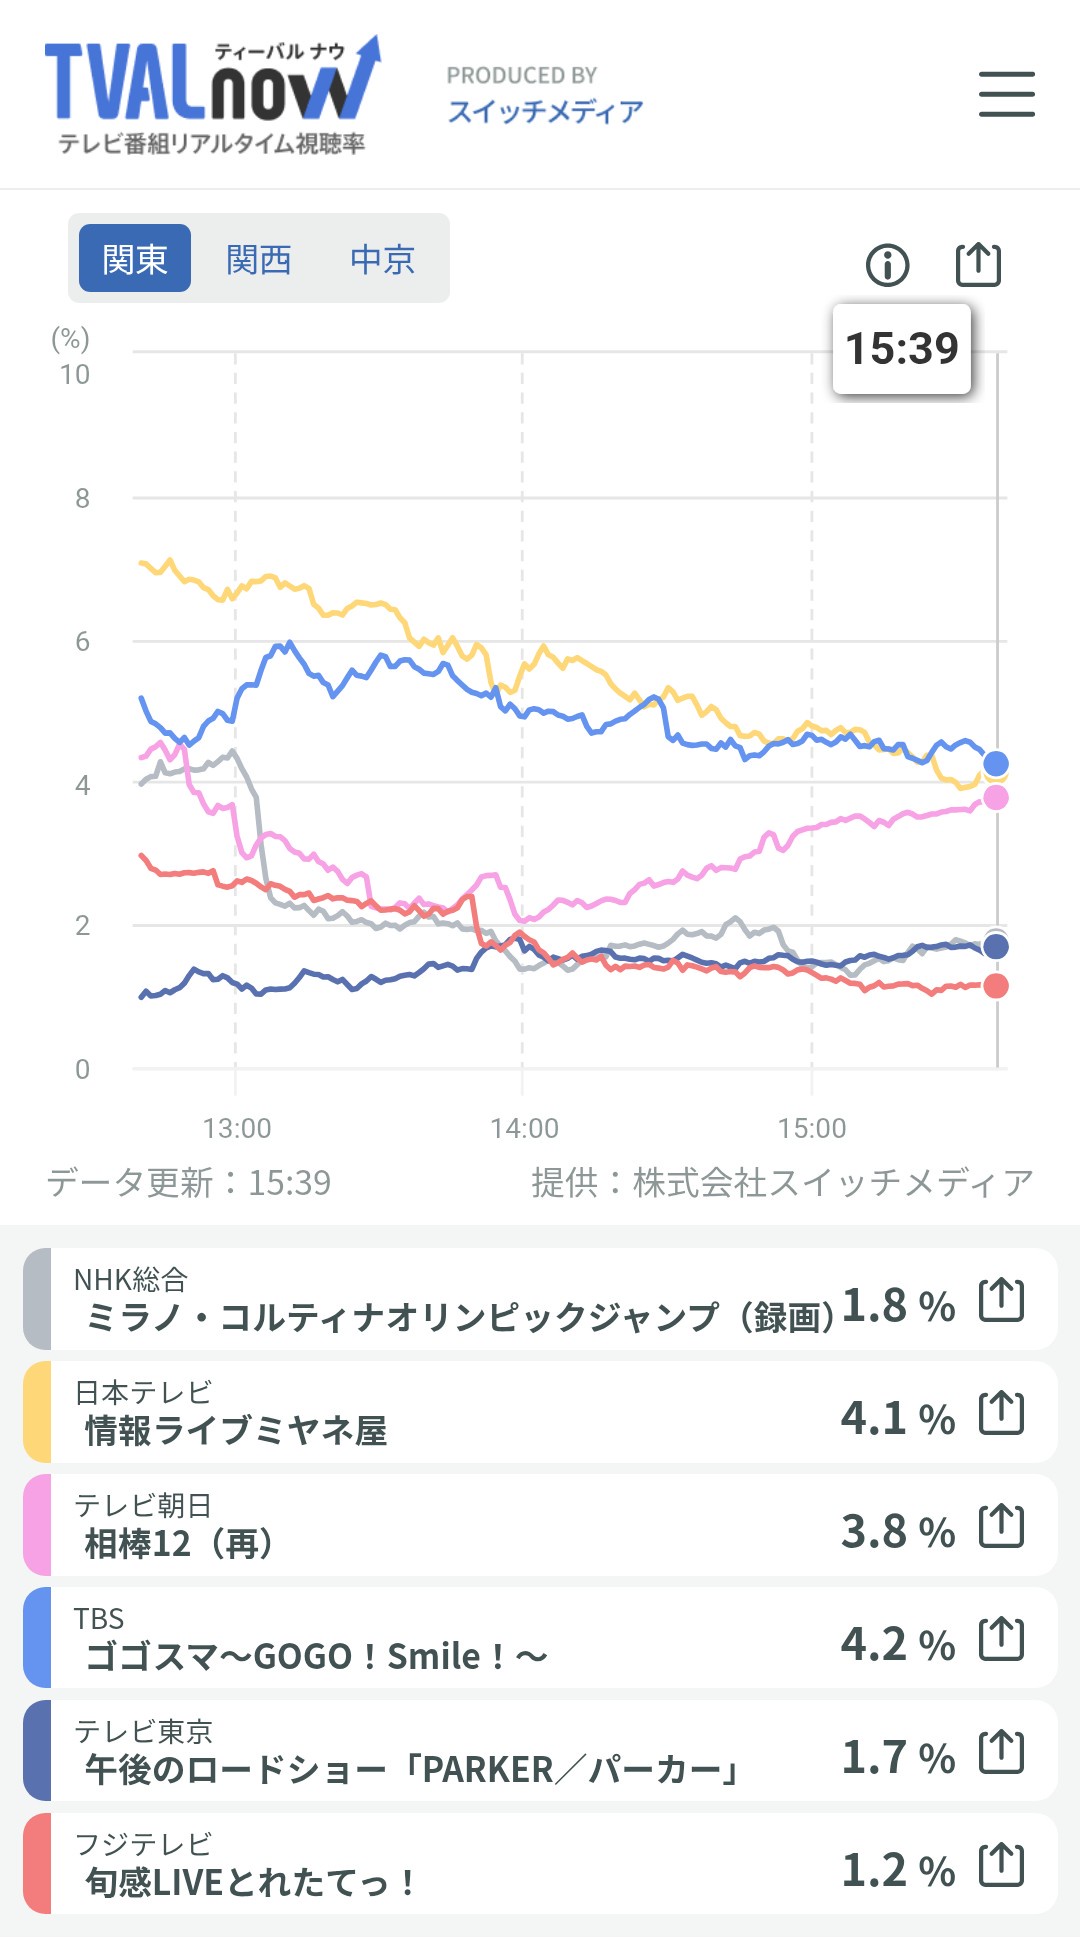Share the TBS ゴゴスマ rating
Viewport: 1080px width, 1939px height.
coord(1001,1639)
